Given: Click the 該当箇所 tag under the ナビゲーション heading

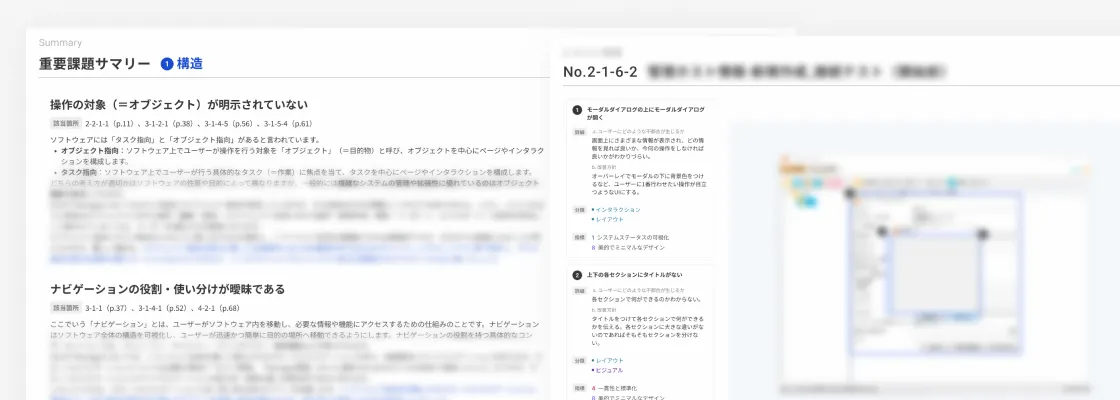Looking at the screenshot, I should (66, 308).
